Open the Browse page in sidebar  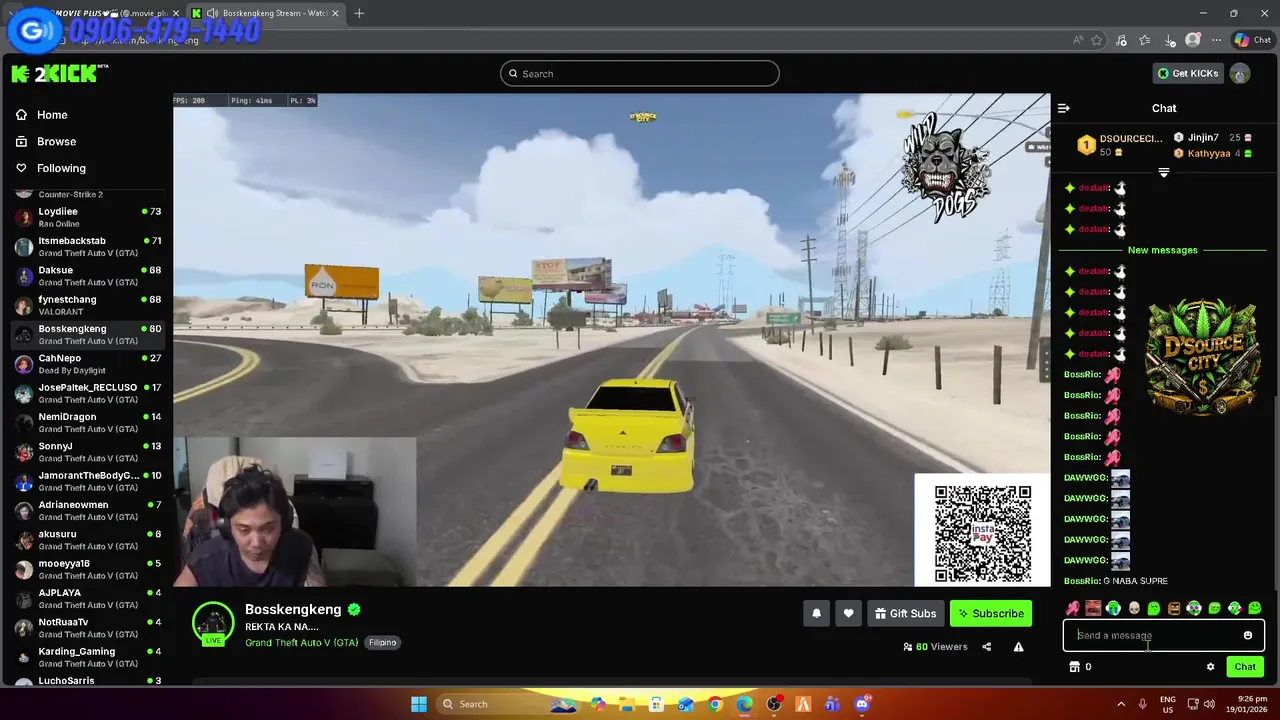46,141
